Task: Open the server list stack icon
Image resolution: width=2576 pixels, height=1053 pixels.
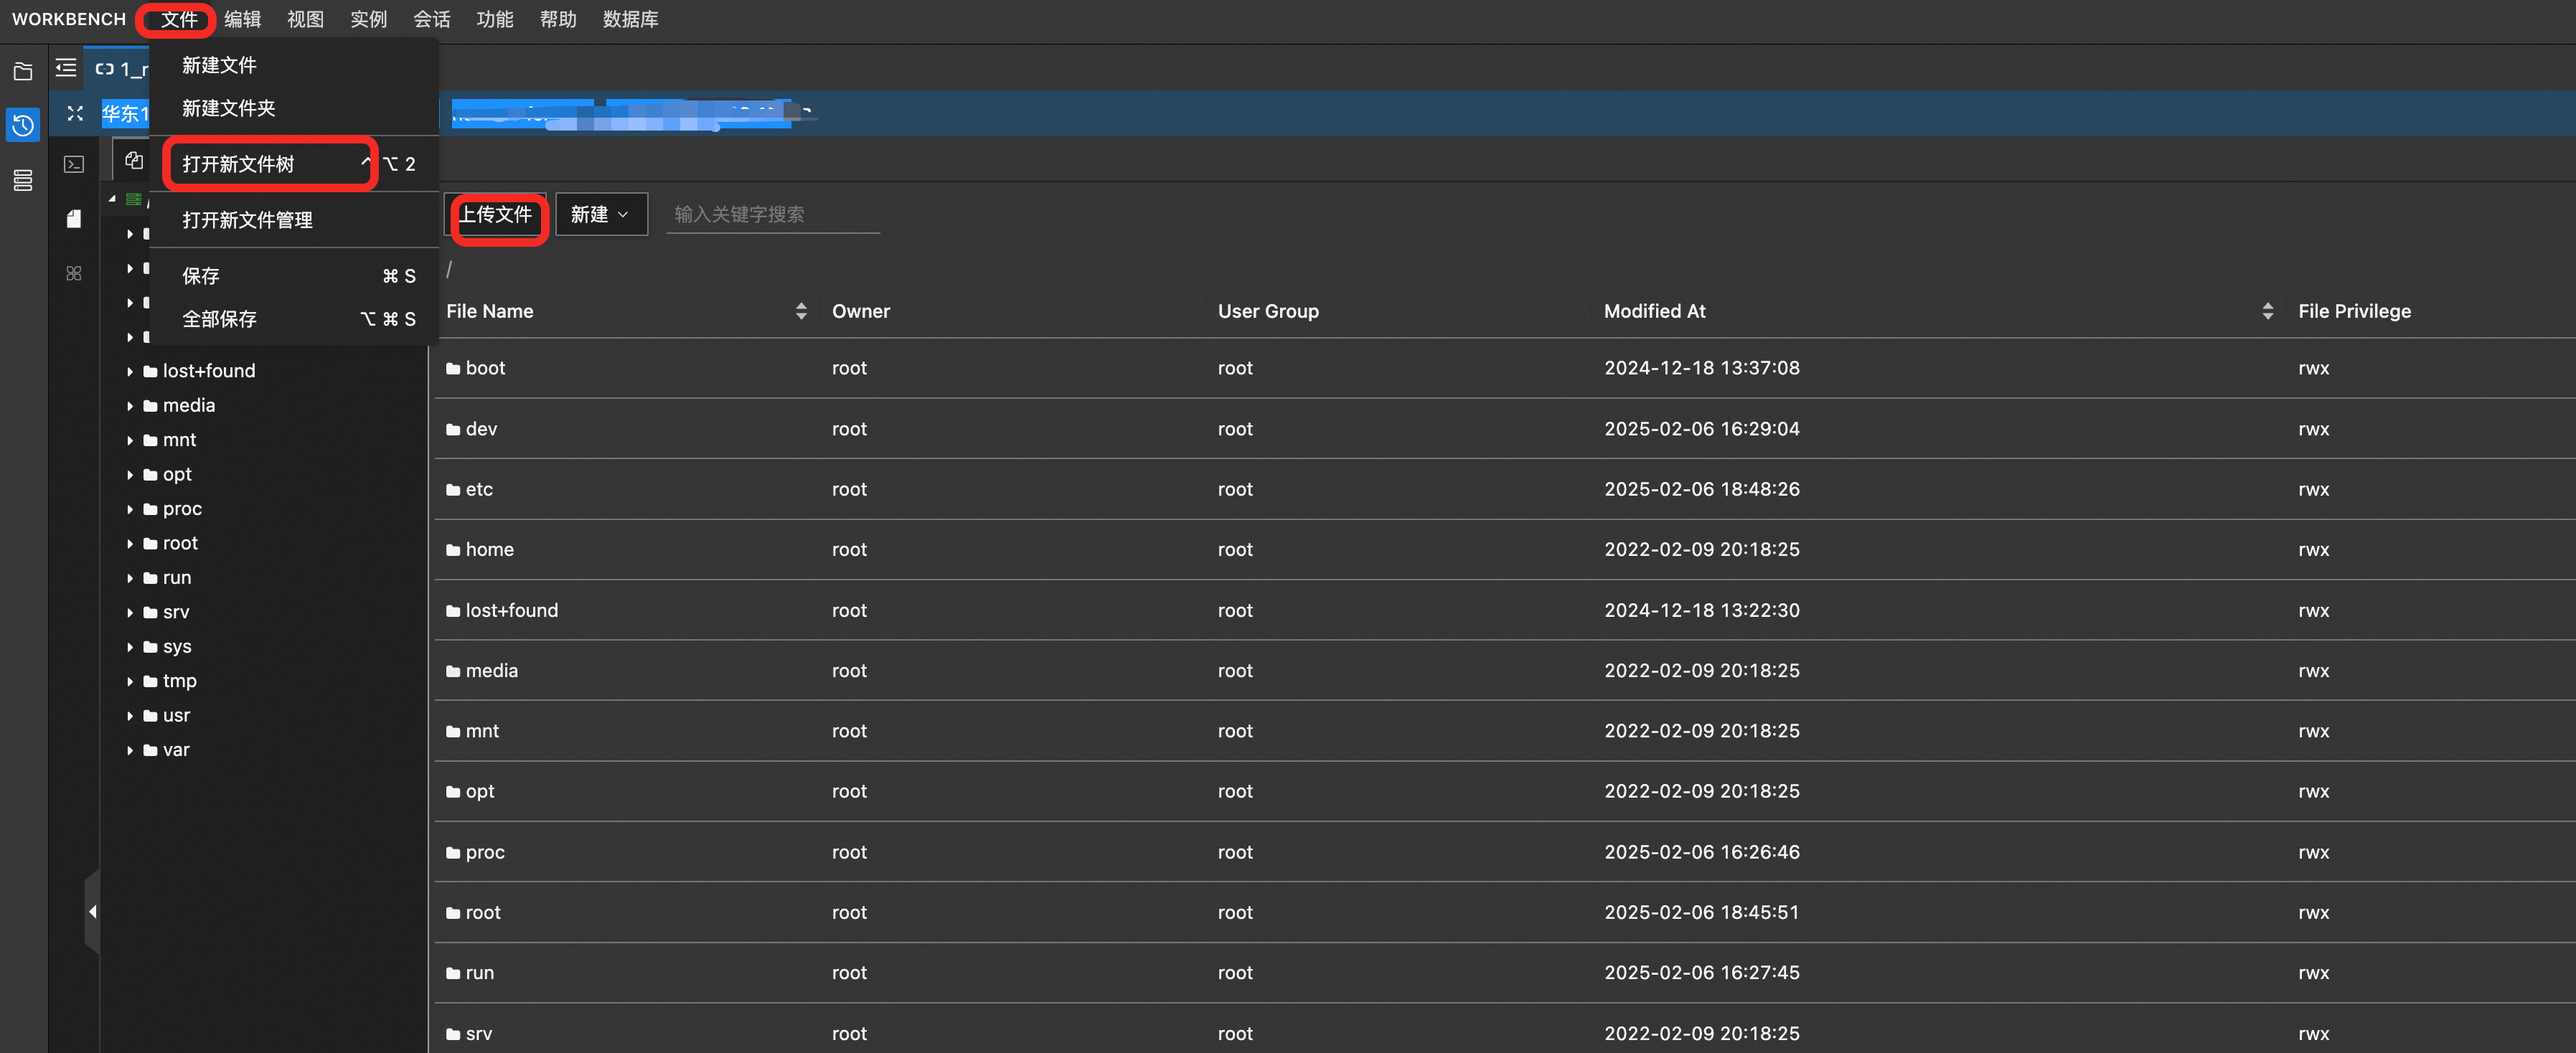Action: pyautogui.click(x=23, y=180)
